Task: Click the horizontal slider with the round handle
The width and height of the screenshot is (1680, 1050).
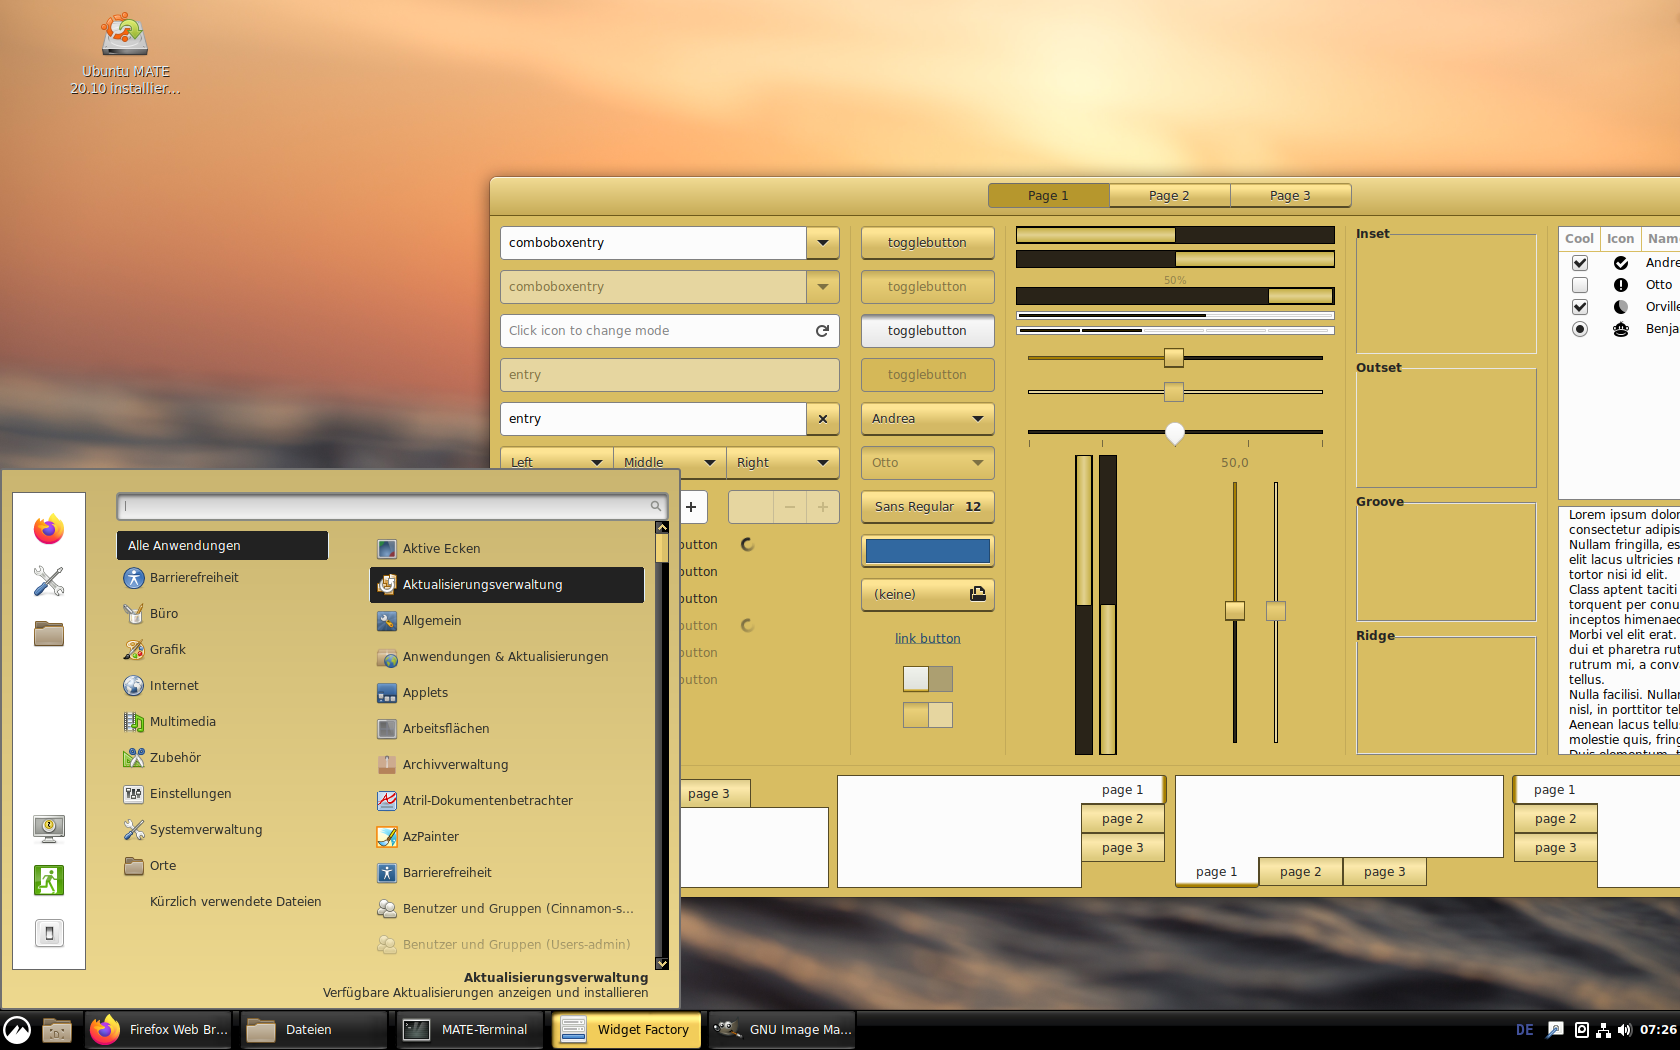Action: [1175, 432]
